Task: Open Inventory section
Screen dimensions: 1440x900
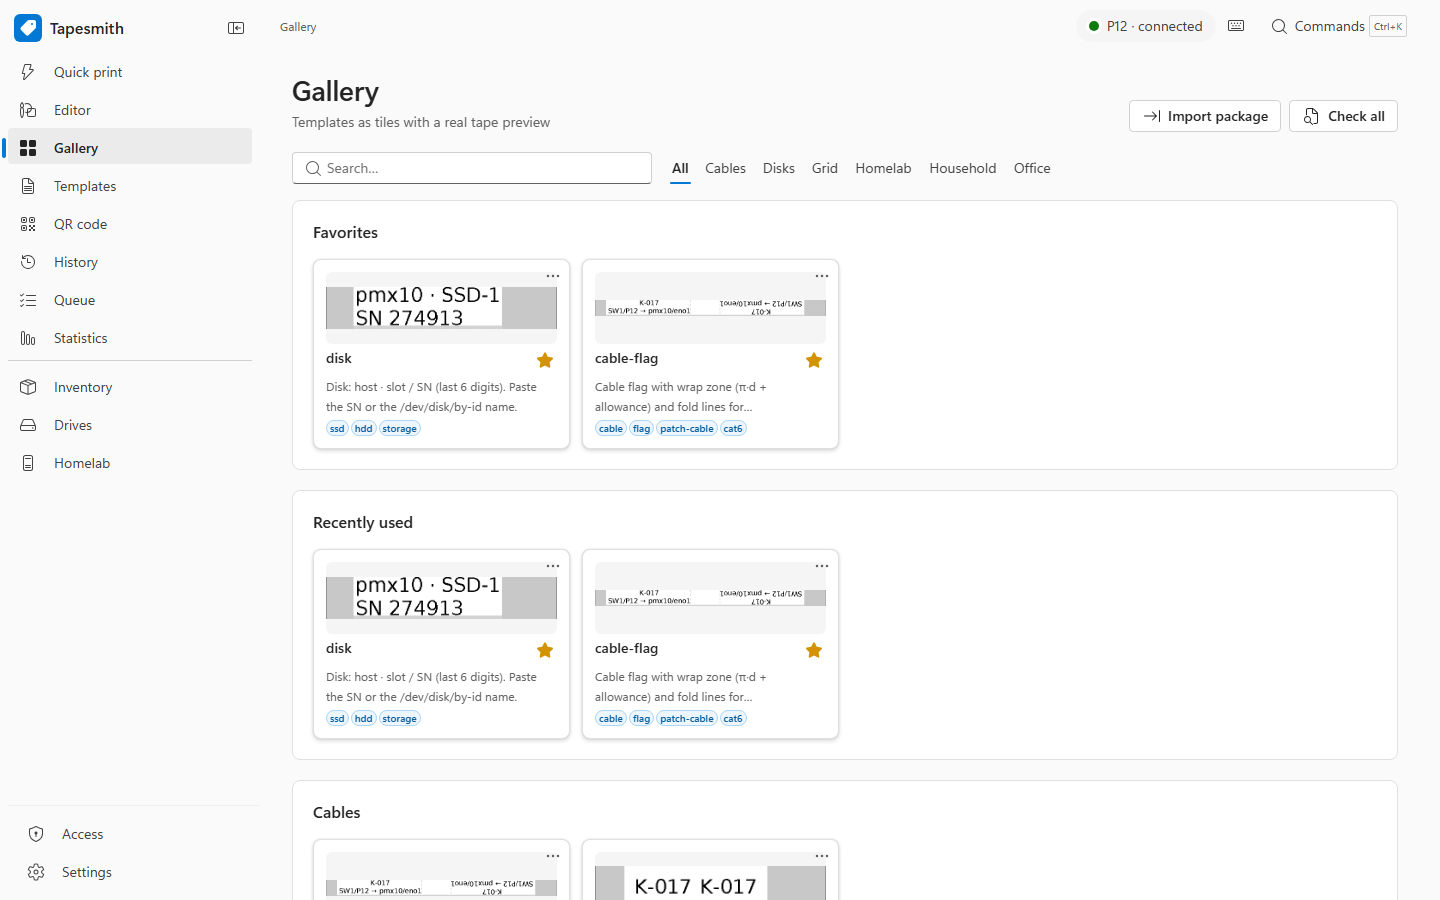Action: [x=130, y=387]
